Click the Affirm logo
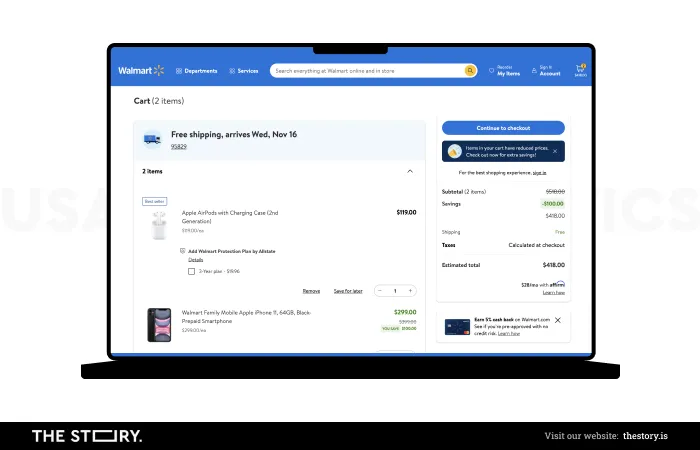700x450 pixels. pos(557,284)
